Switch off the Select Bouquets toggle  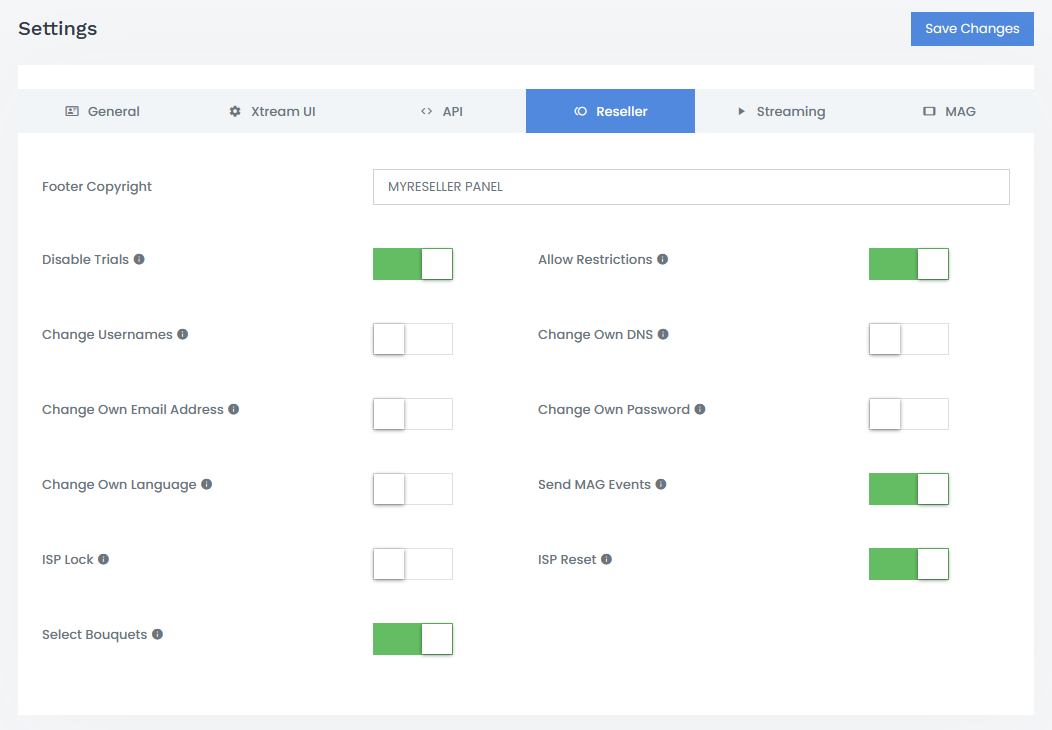tap(413, 639)
